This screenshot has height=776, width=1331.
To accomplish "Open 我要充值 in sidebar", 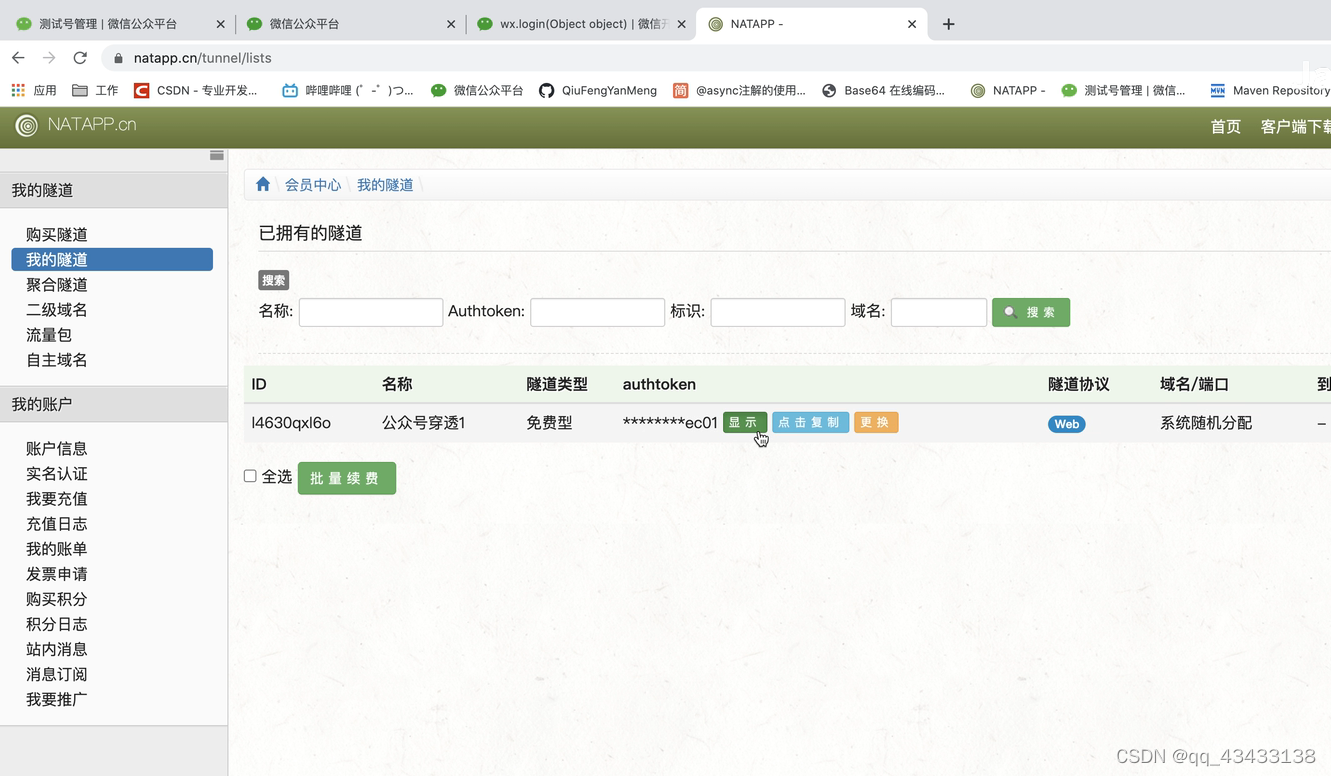I will 57,498.
